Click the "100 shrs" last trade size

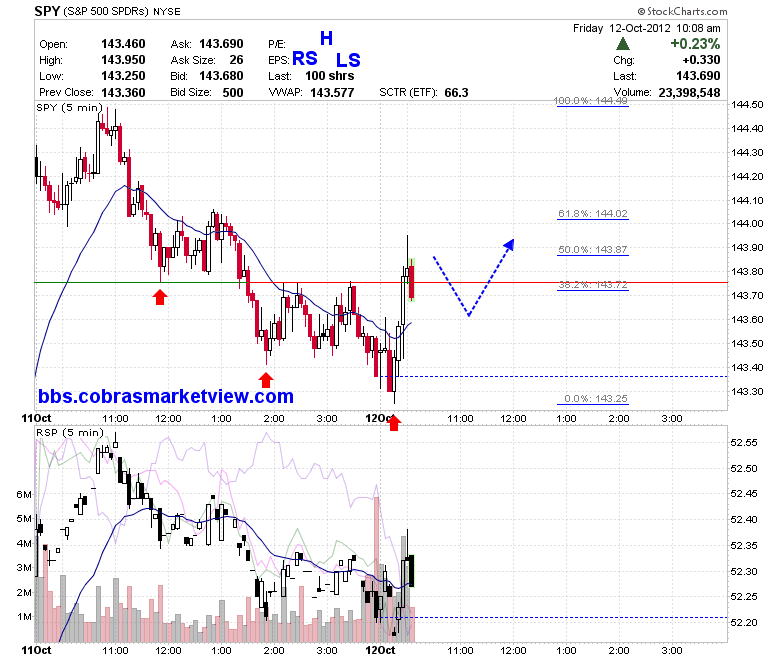pos(329,76)
